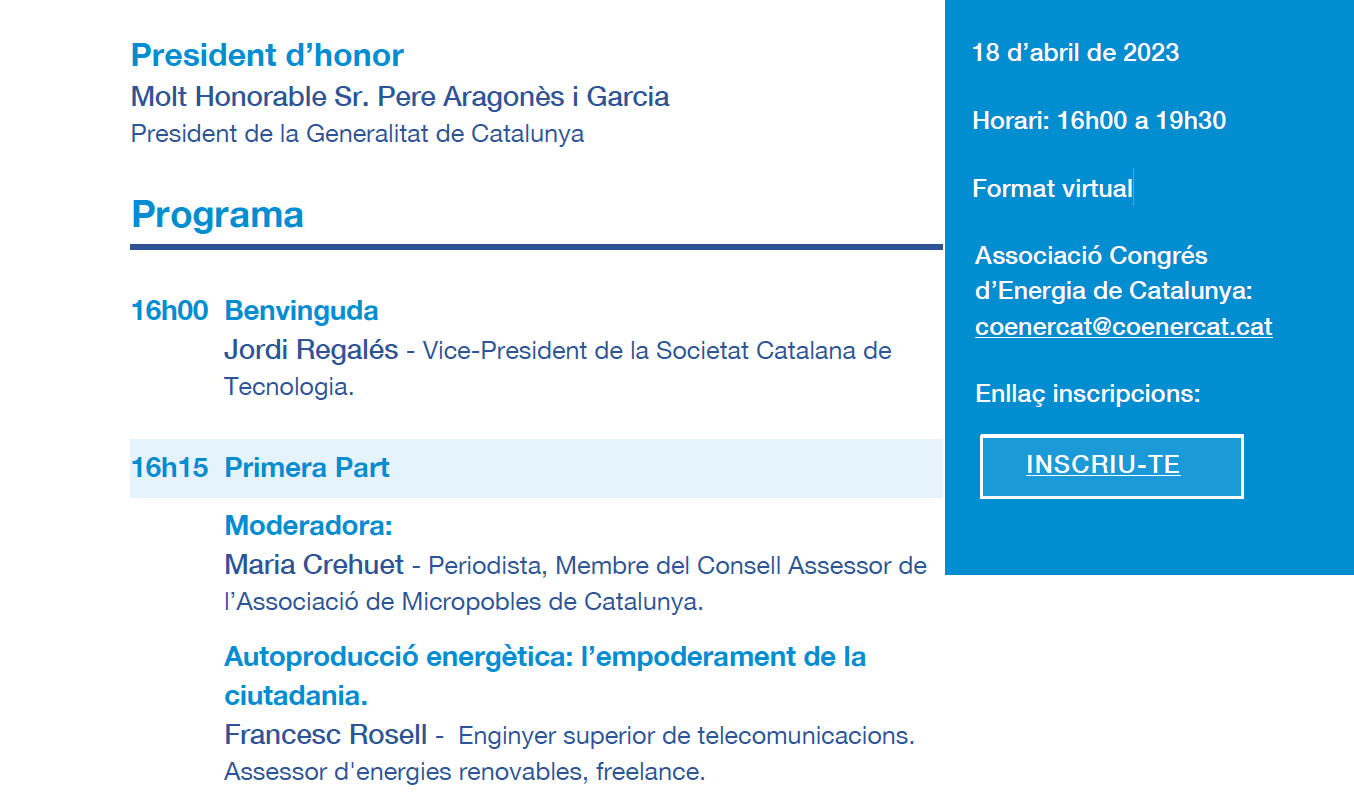The image size is (1354, 798).
Task: Click the Moderadora label
Action: coord(309,525)
